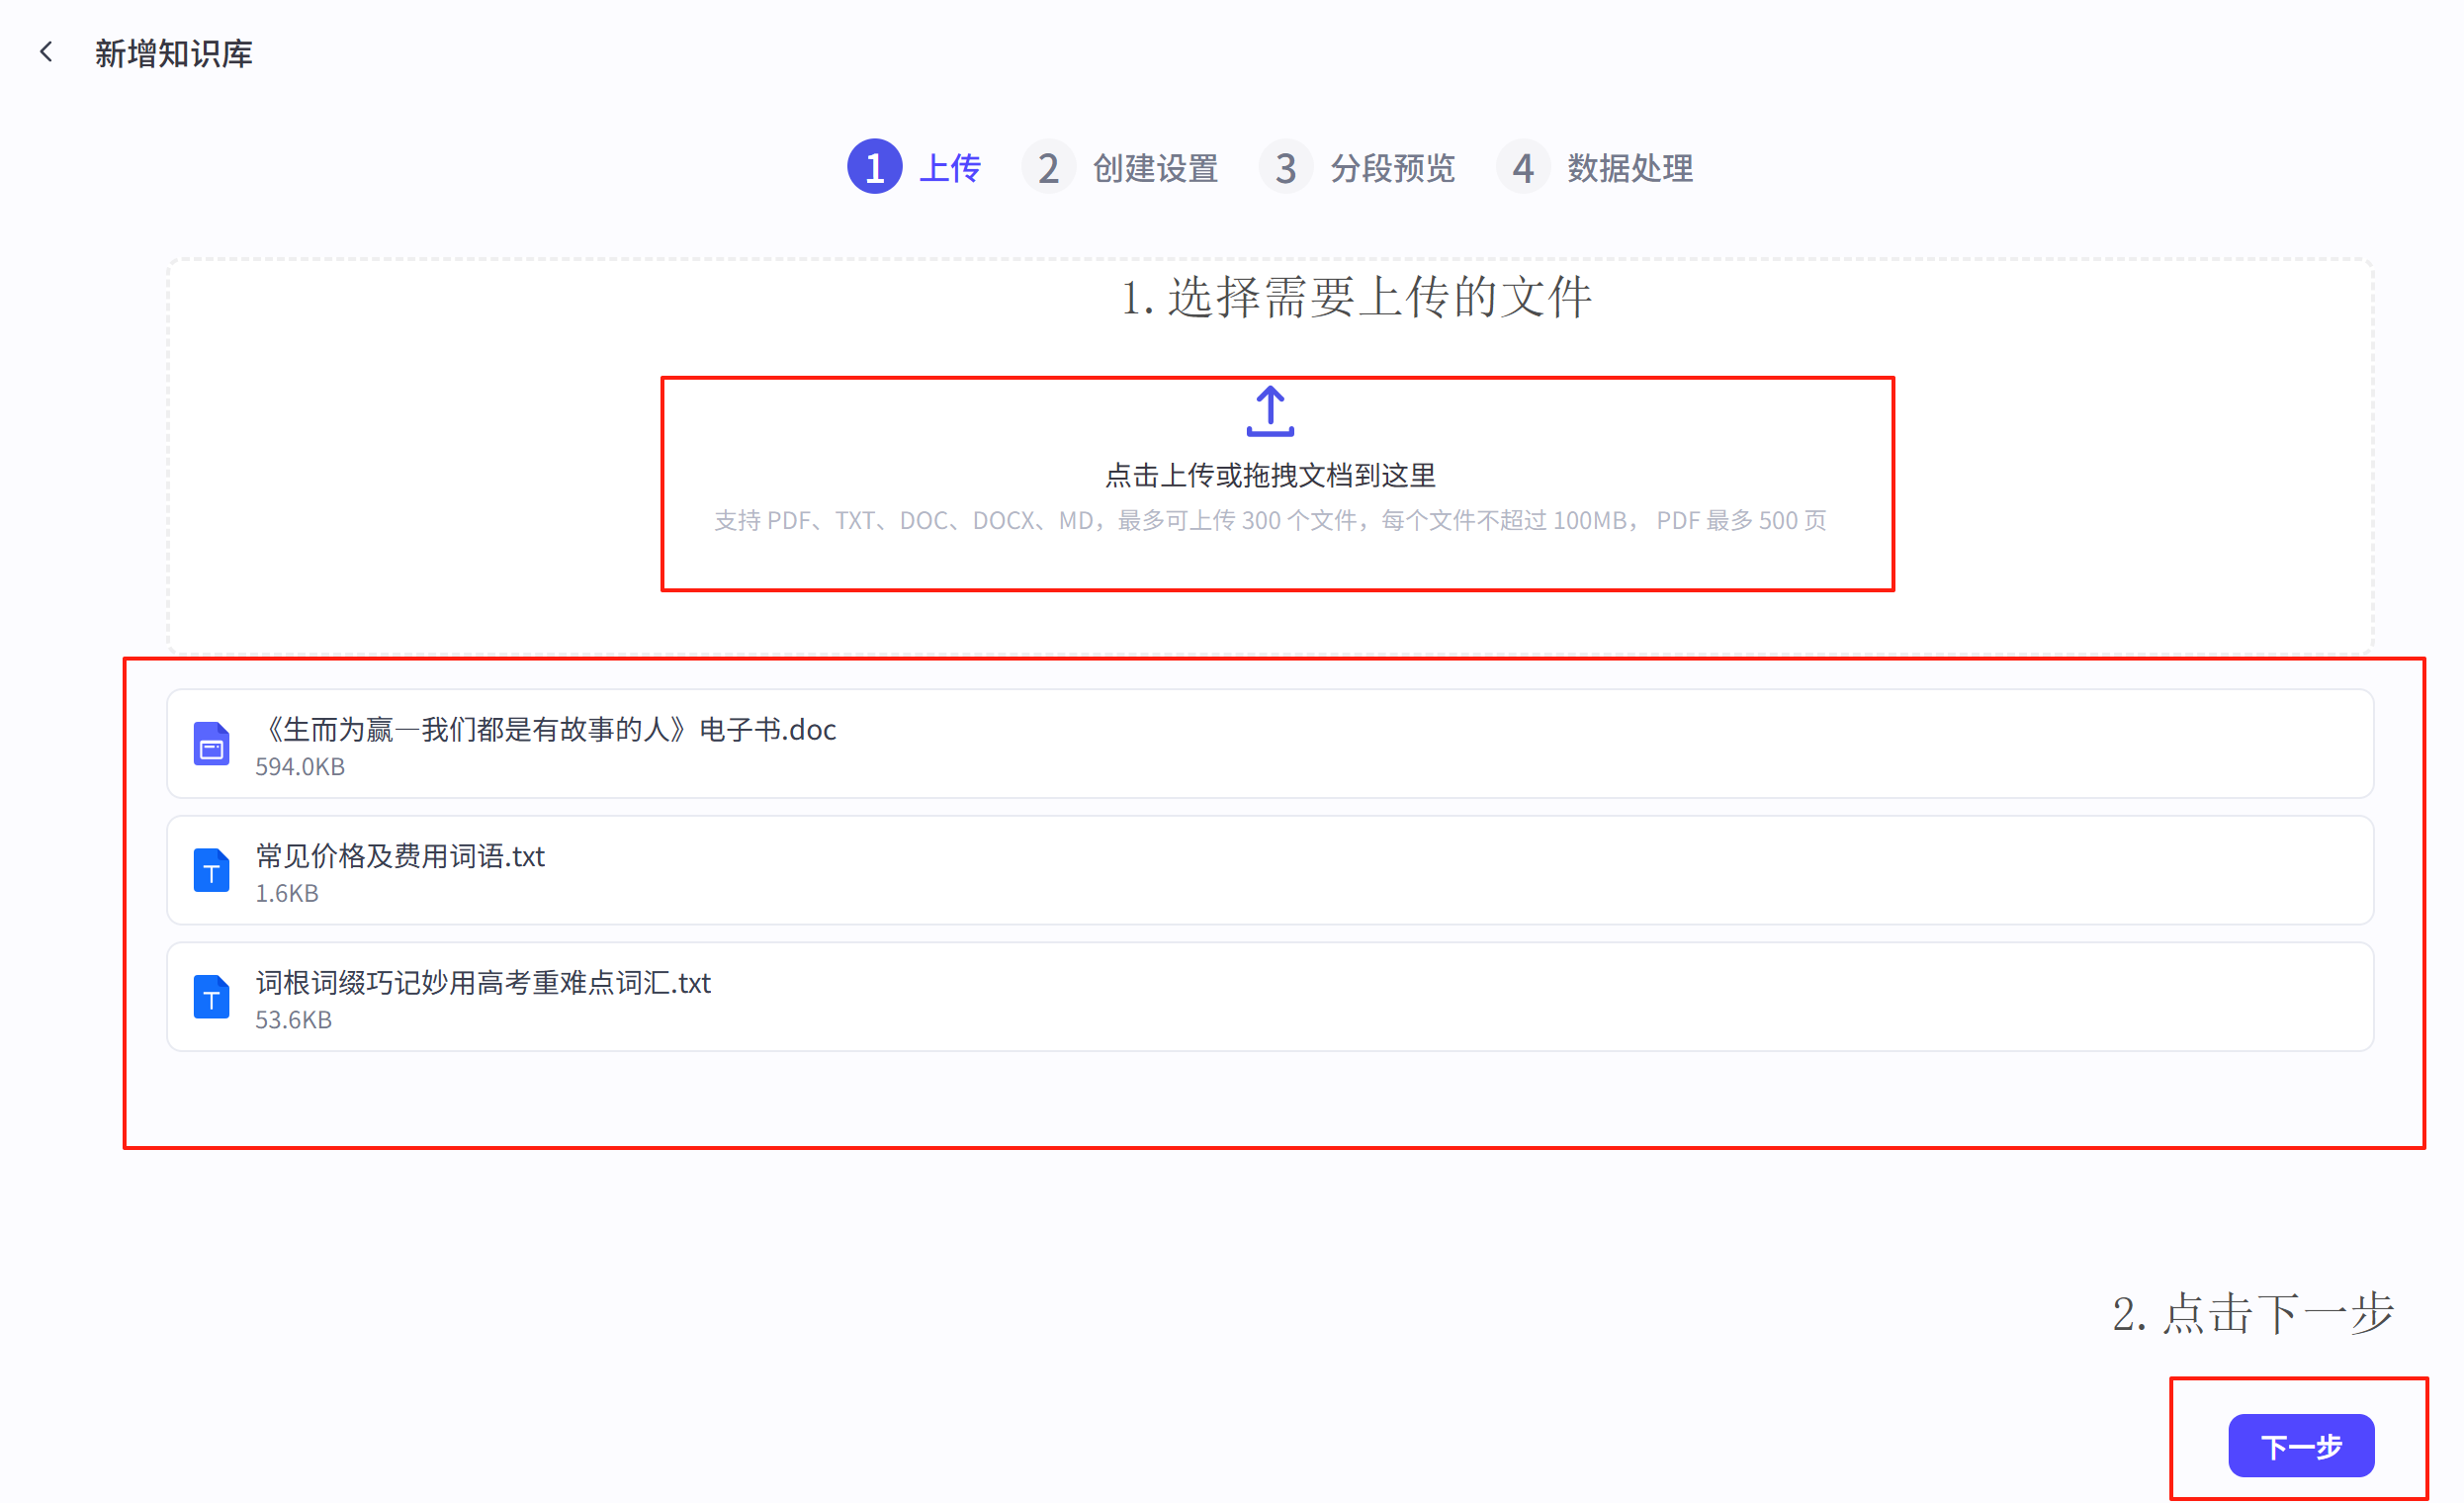Click the step 1 circle icon
This screenshot has height=1503, width=2464.
pyautogui.click(x=874, y=167)
